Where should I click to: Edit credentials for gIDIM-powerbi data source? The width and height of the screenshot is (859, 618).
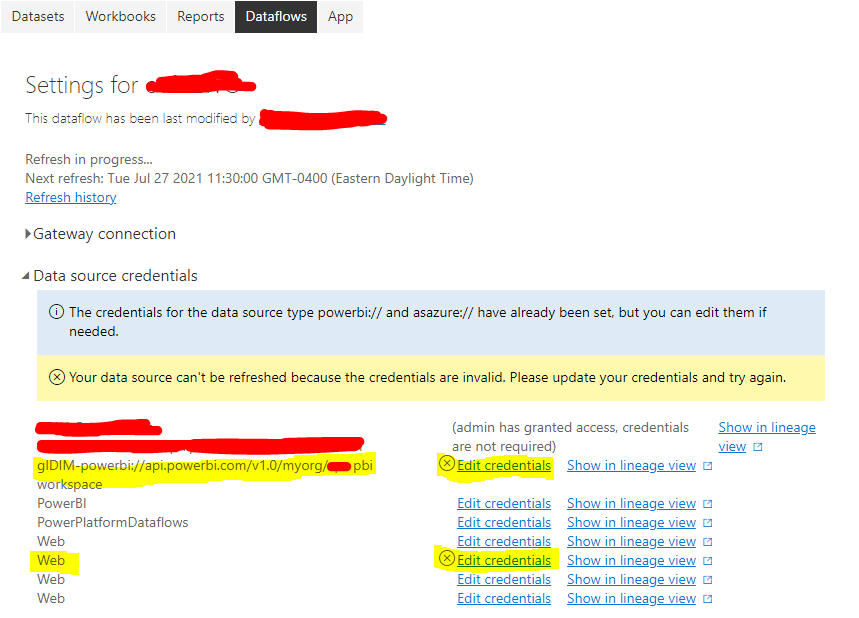[504, 466]
